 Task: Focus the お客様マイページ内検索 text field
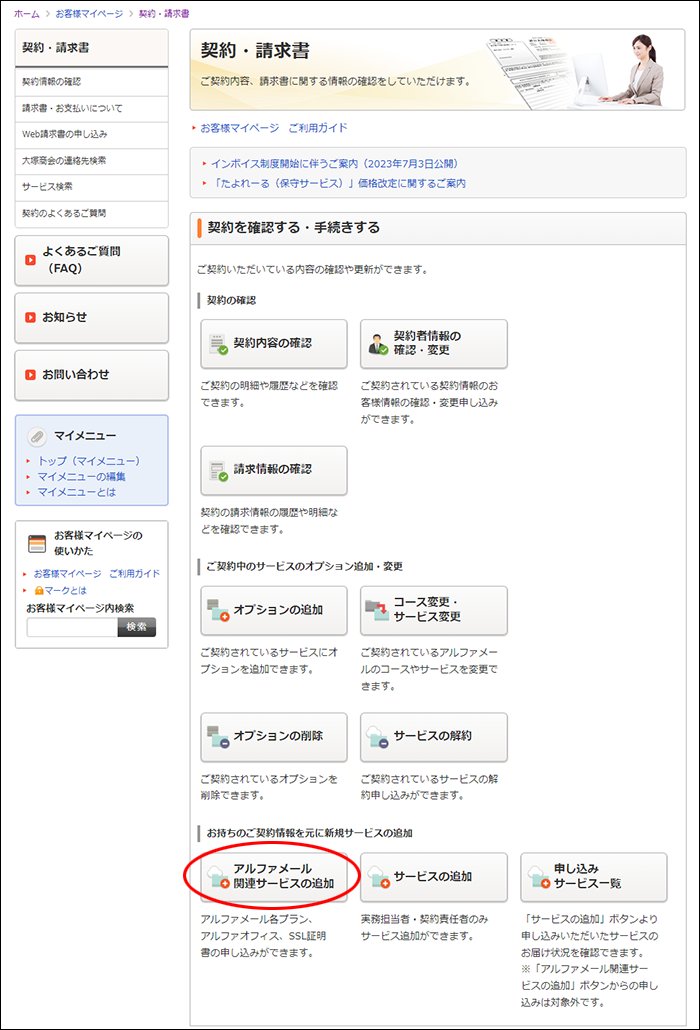point(72,627)
